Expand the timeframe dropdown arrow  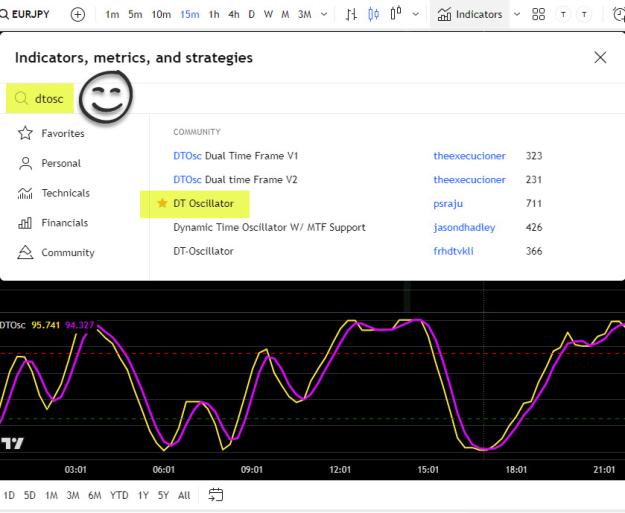point(324,15)
